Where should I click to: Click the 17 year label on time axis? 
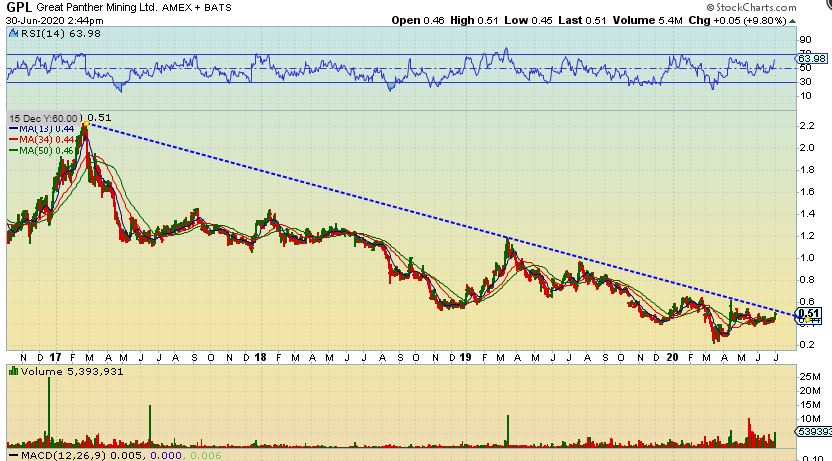pos(55,358)
